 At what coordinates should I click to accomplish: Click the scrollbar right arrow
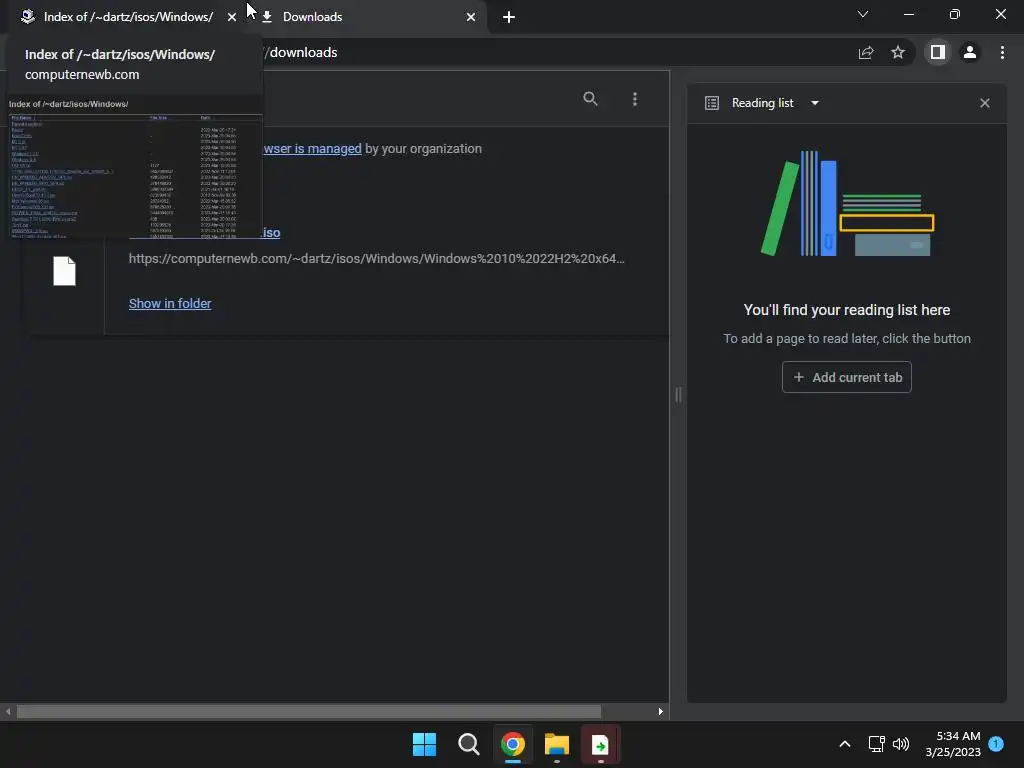point(661,711)
